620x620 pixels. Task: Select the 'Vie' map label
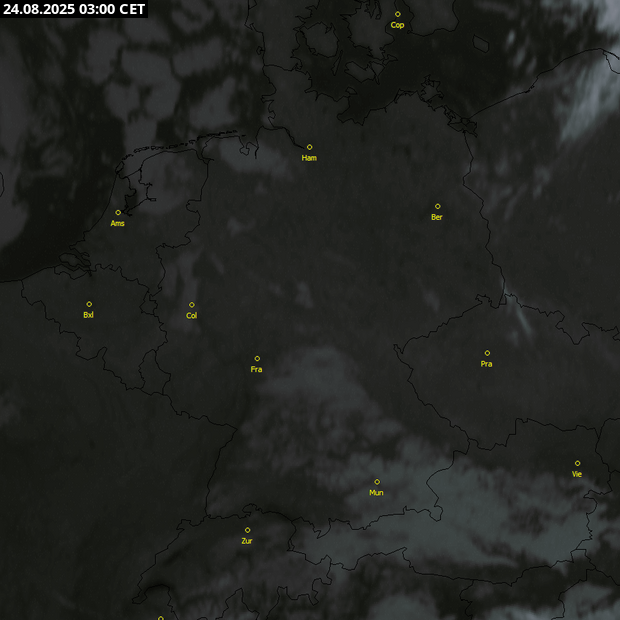point(577,474)
